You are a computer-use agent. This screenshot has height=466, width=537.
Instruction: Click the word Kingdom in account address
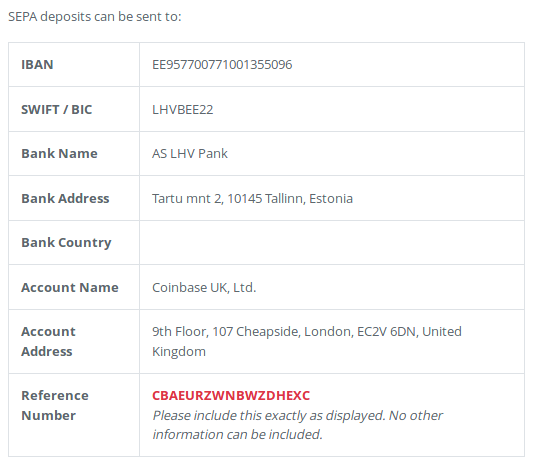[x=179, y=352]
